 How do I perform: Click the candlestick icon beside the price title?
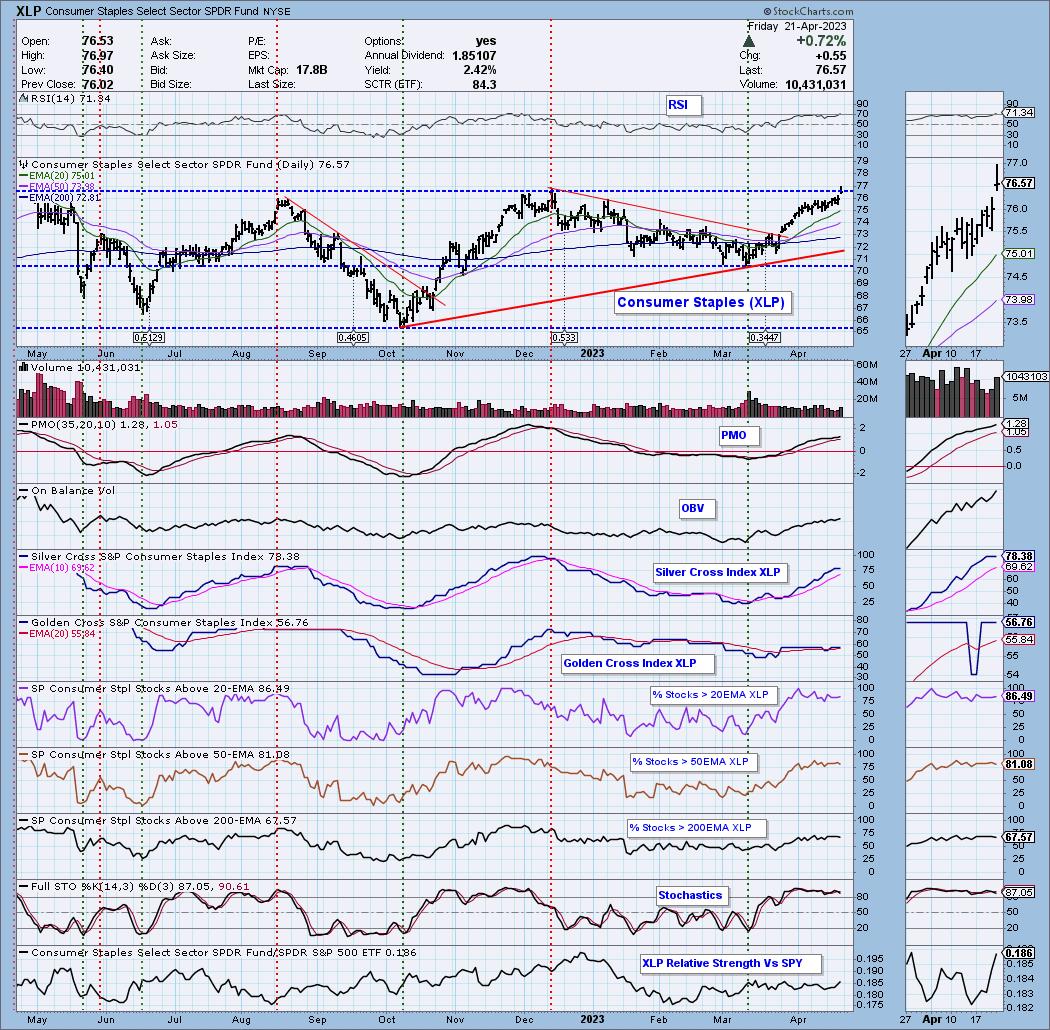point(23,164)
